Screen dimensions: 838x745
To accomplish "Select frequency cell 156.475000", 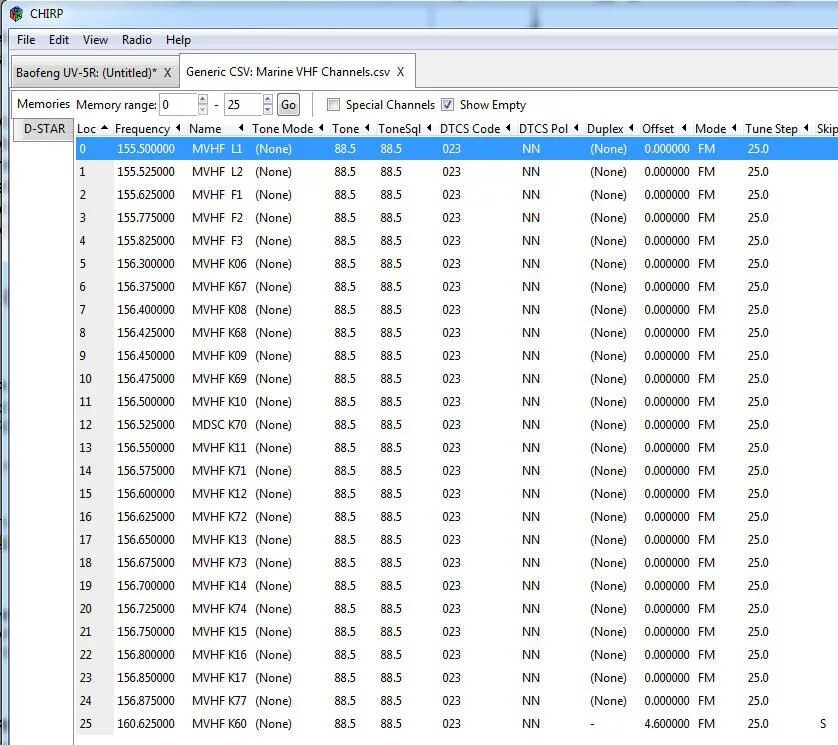I will pyautogui.click(x=146, y=379).
